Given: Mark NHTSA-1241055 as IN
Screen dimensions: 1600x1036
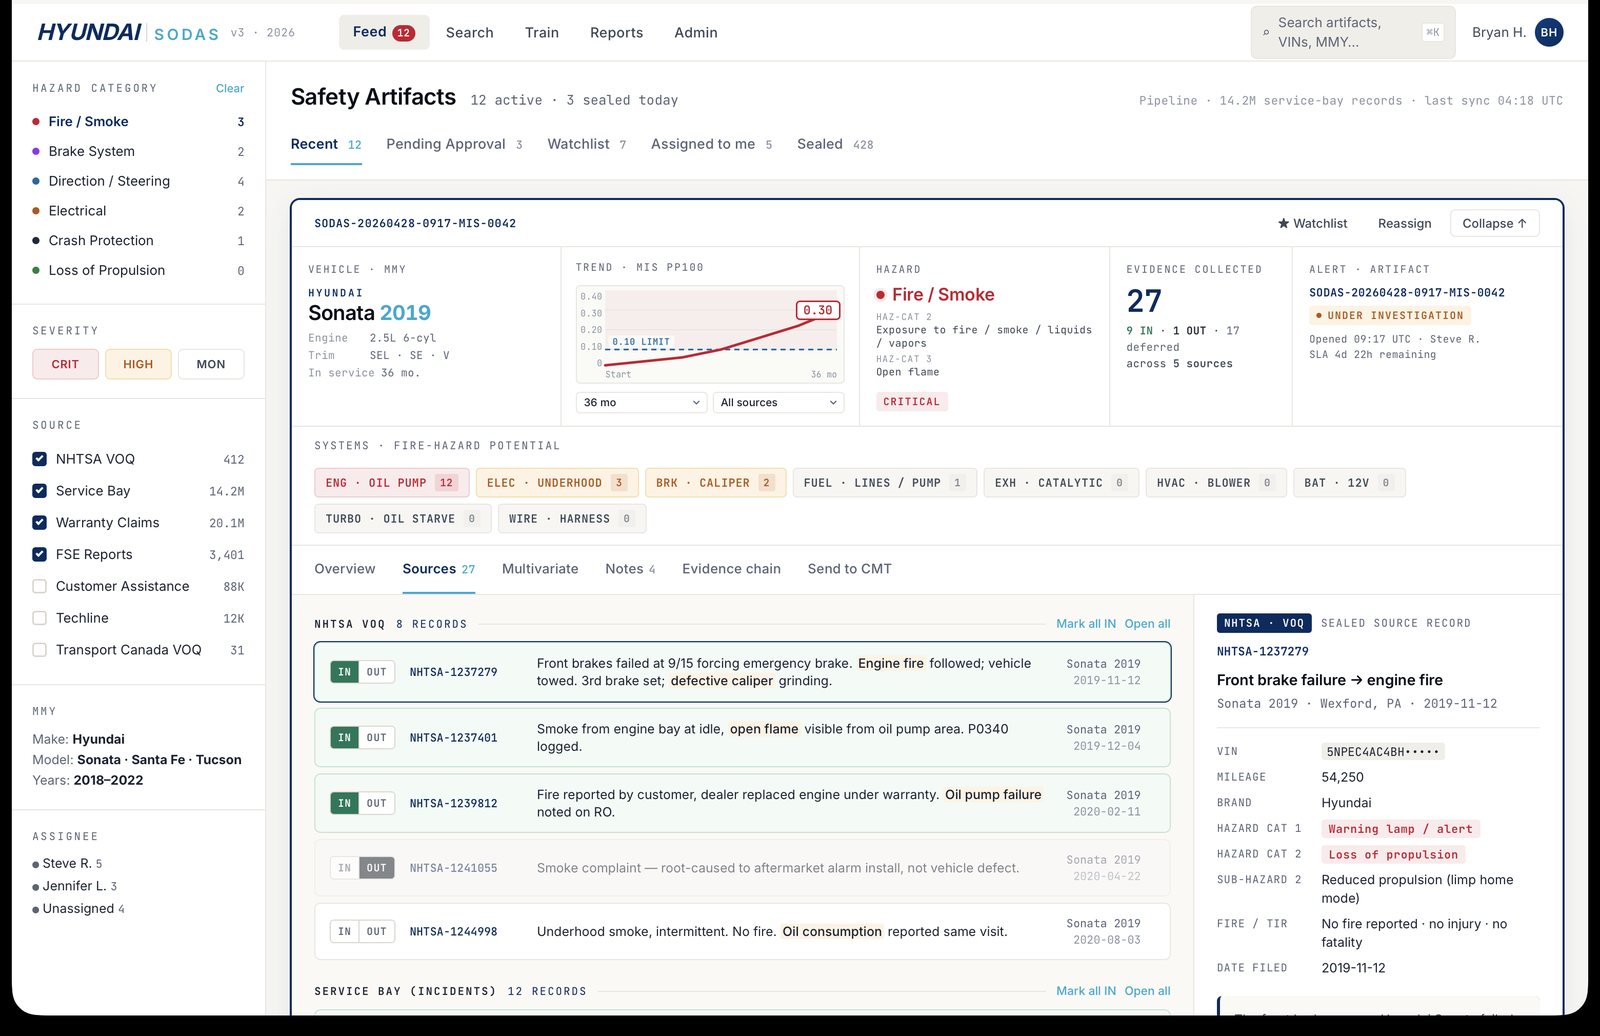Looking at the screenshot, I should coord(344,868).
